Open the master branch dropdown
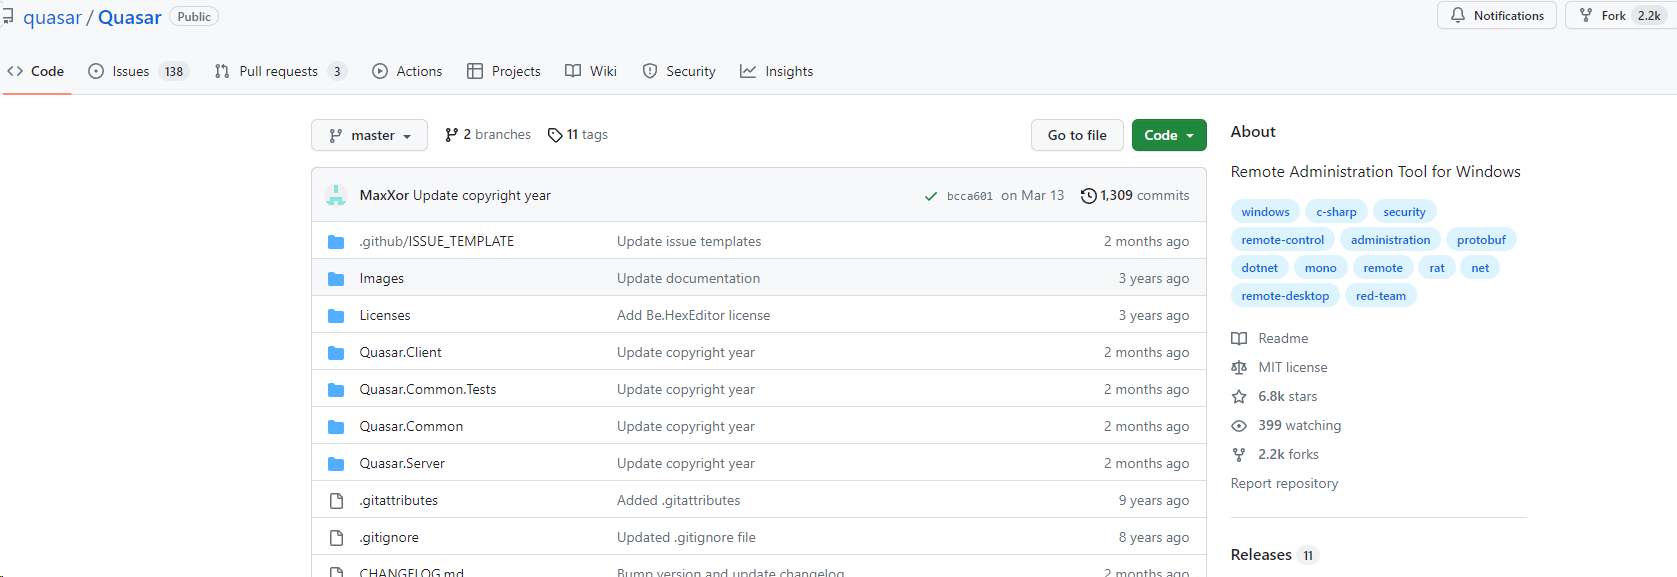 pos(369,135)
